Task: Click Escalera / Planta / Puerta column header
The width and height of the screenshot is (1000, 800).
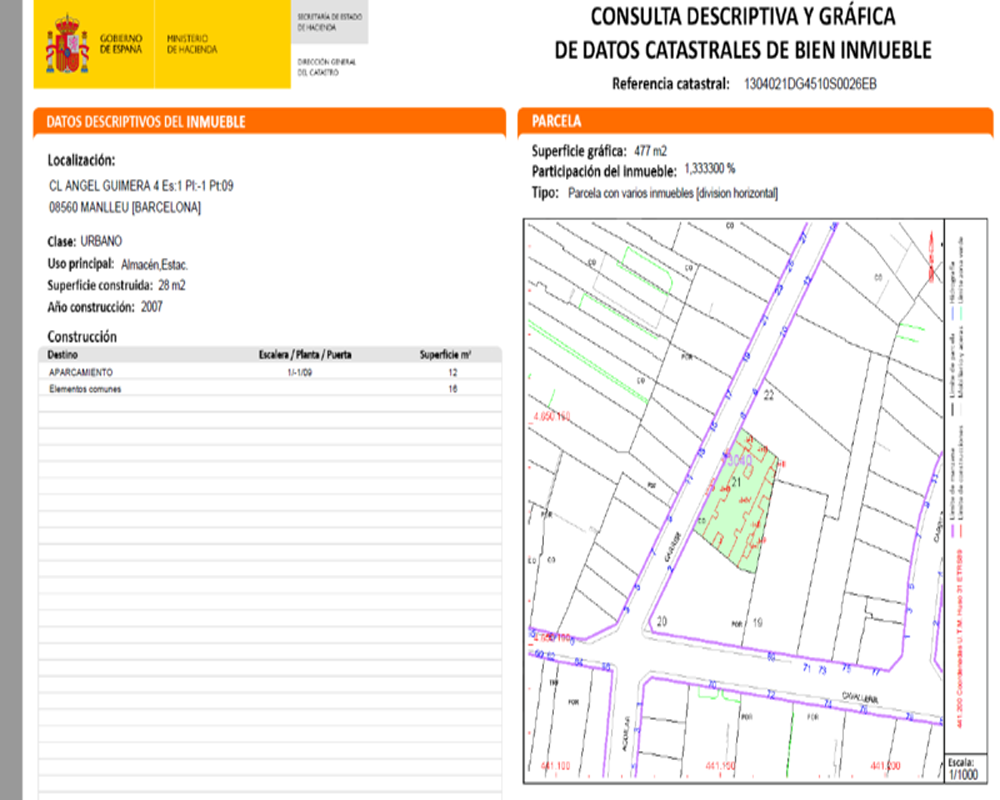Action: click(305, 355)
